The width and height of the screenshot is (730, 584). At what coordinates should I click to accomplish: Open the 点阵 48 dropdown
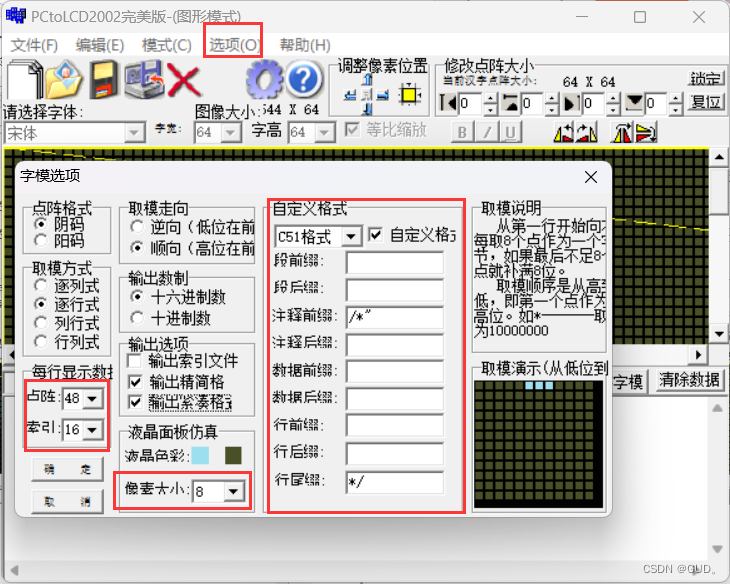[x=92, y=399]
